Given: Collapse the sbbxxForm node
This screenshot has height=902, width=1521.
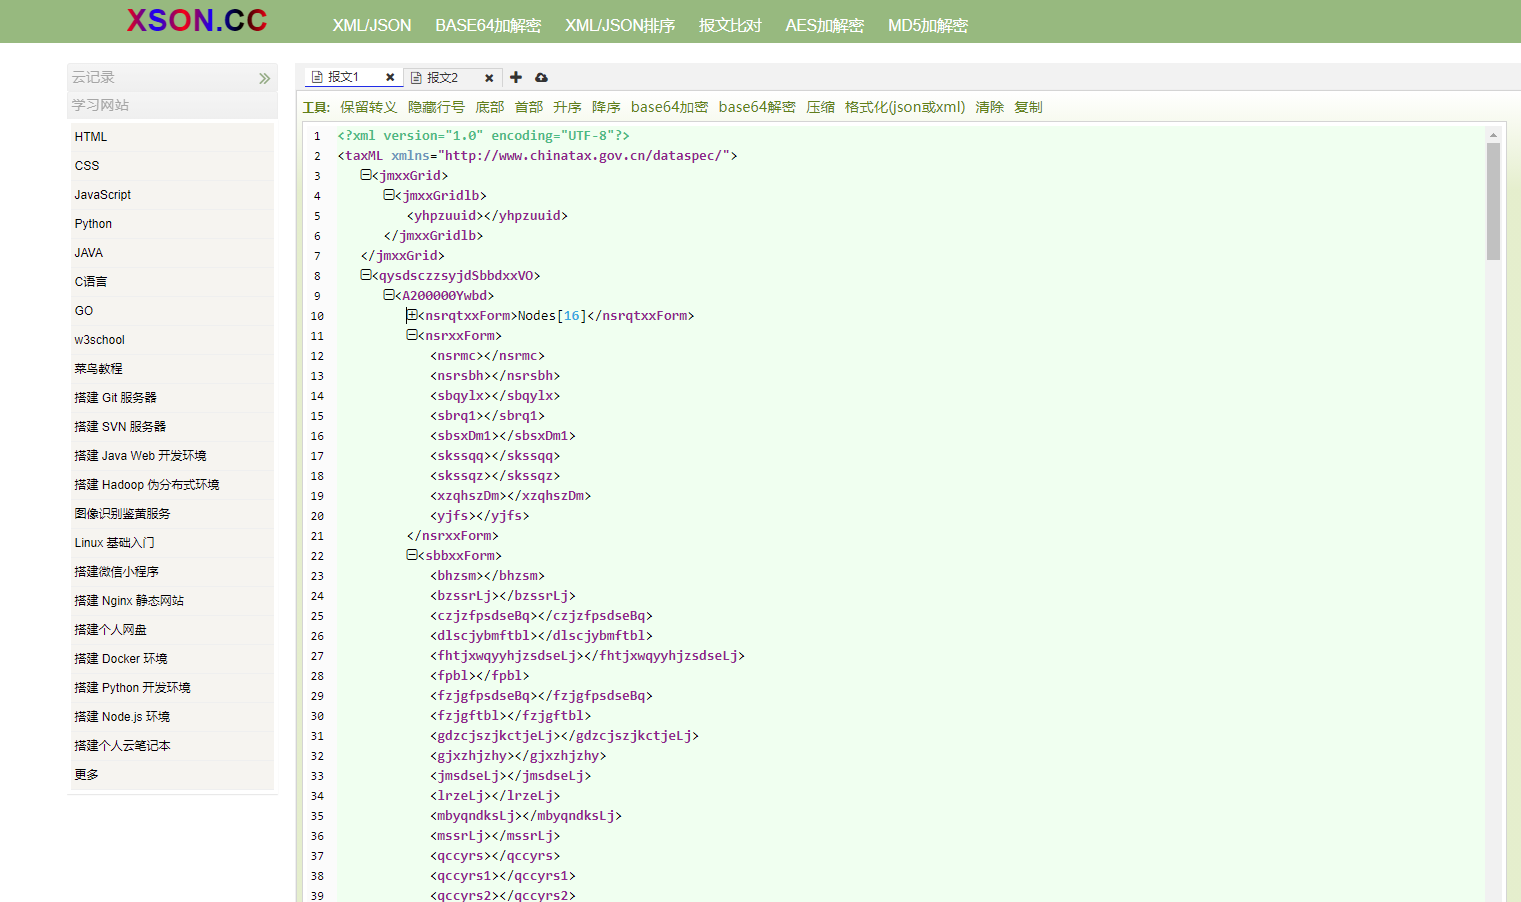Looking at the screenshot, I should coord(412,555).
